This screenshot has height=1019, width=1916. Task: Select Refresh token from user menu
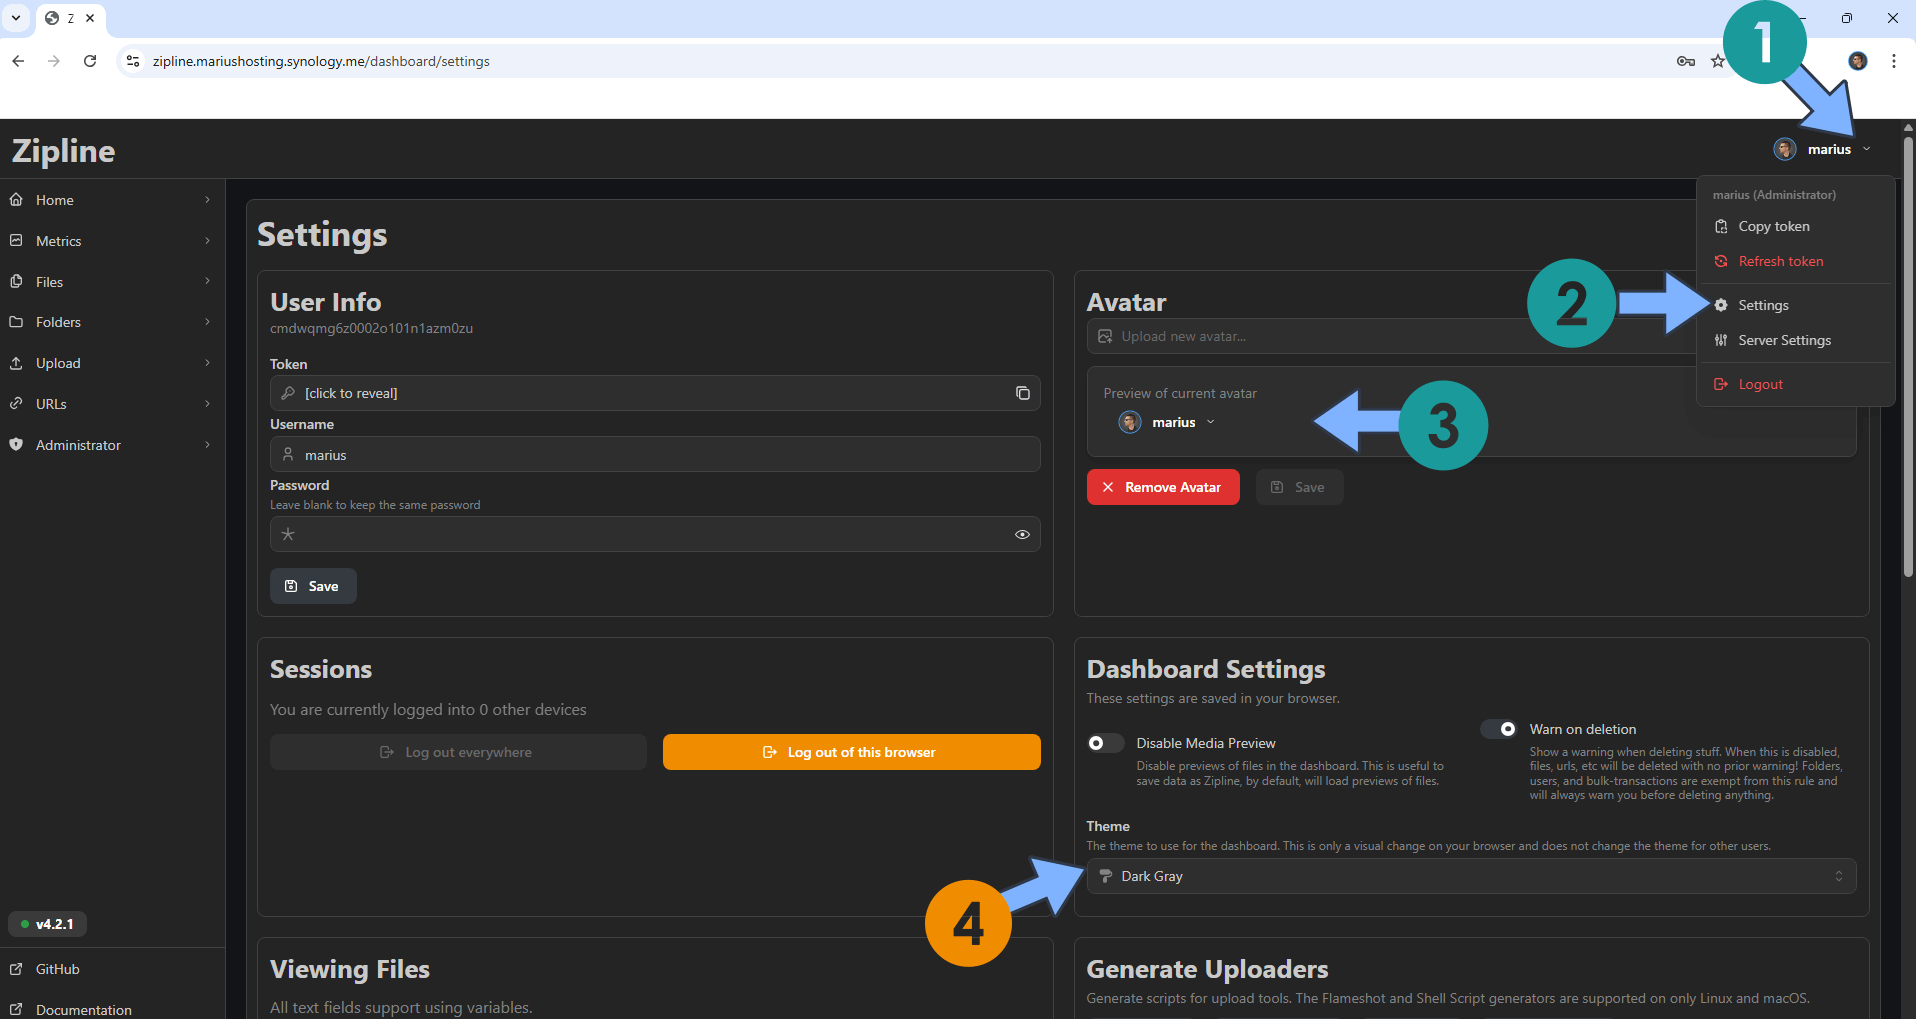pyautogui.click(x=1796, y=261)
